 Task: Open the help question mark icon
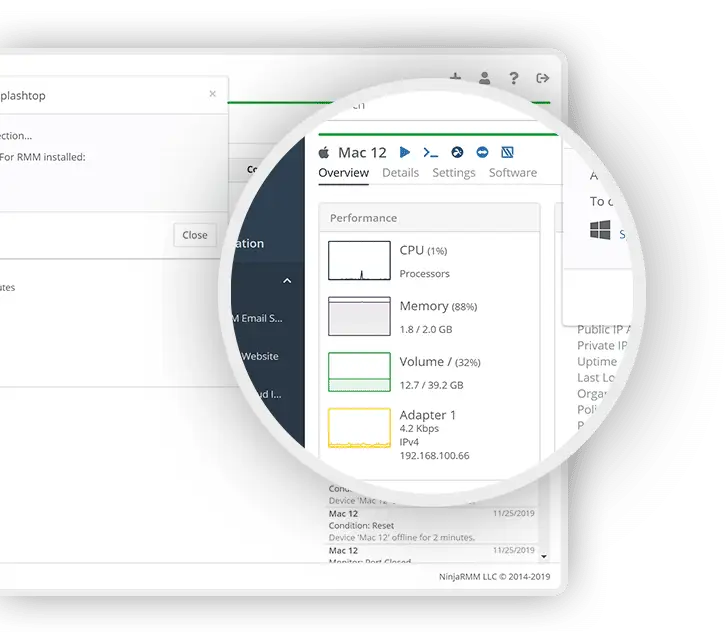click(513, 78)
